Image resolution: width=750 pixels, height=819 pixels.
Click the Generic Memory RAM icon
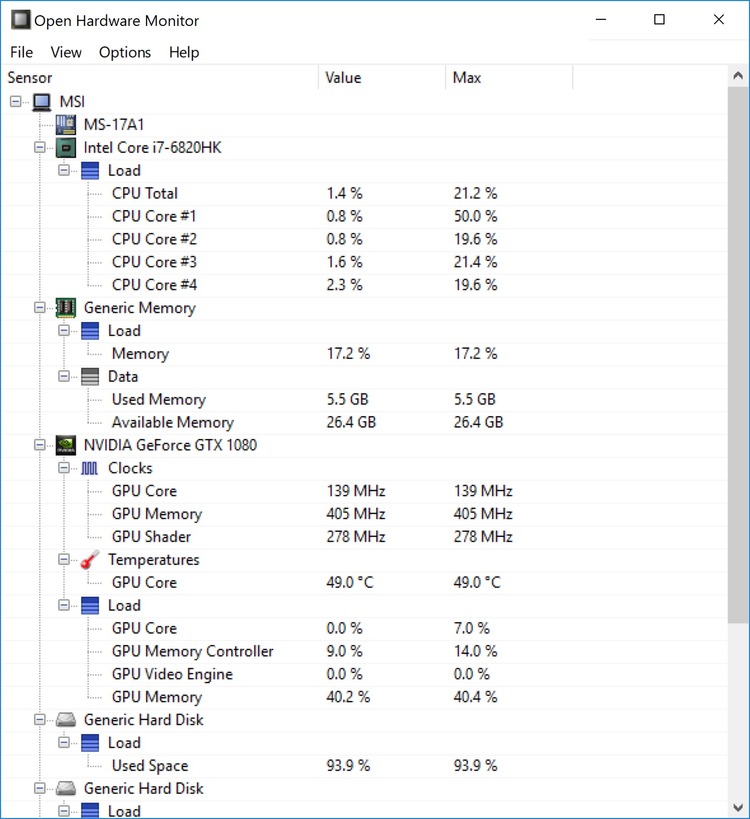(66, 308)
